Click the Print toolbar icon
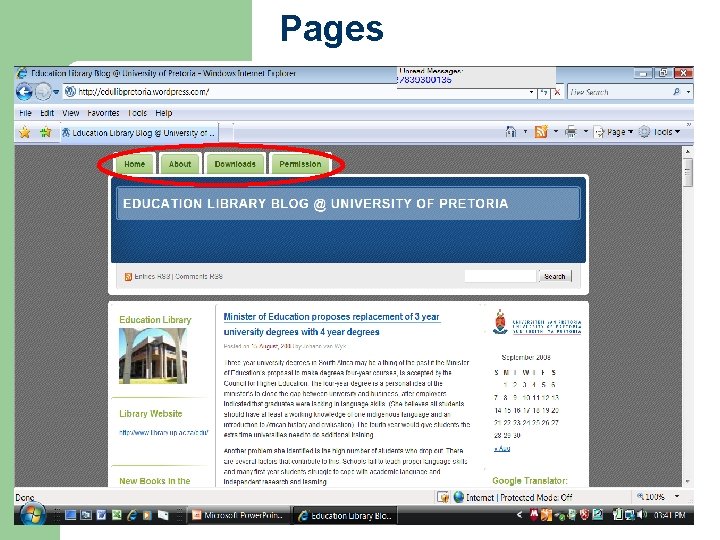Viewport: 720px width, 540px height. (x=571, y=132)
